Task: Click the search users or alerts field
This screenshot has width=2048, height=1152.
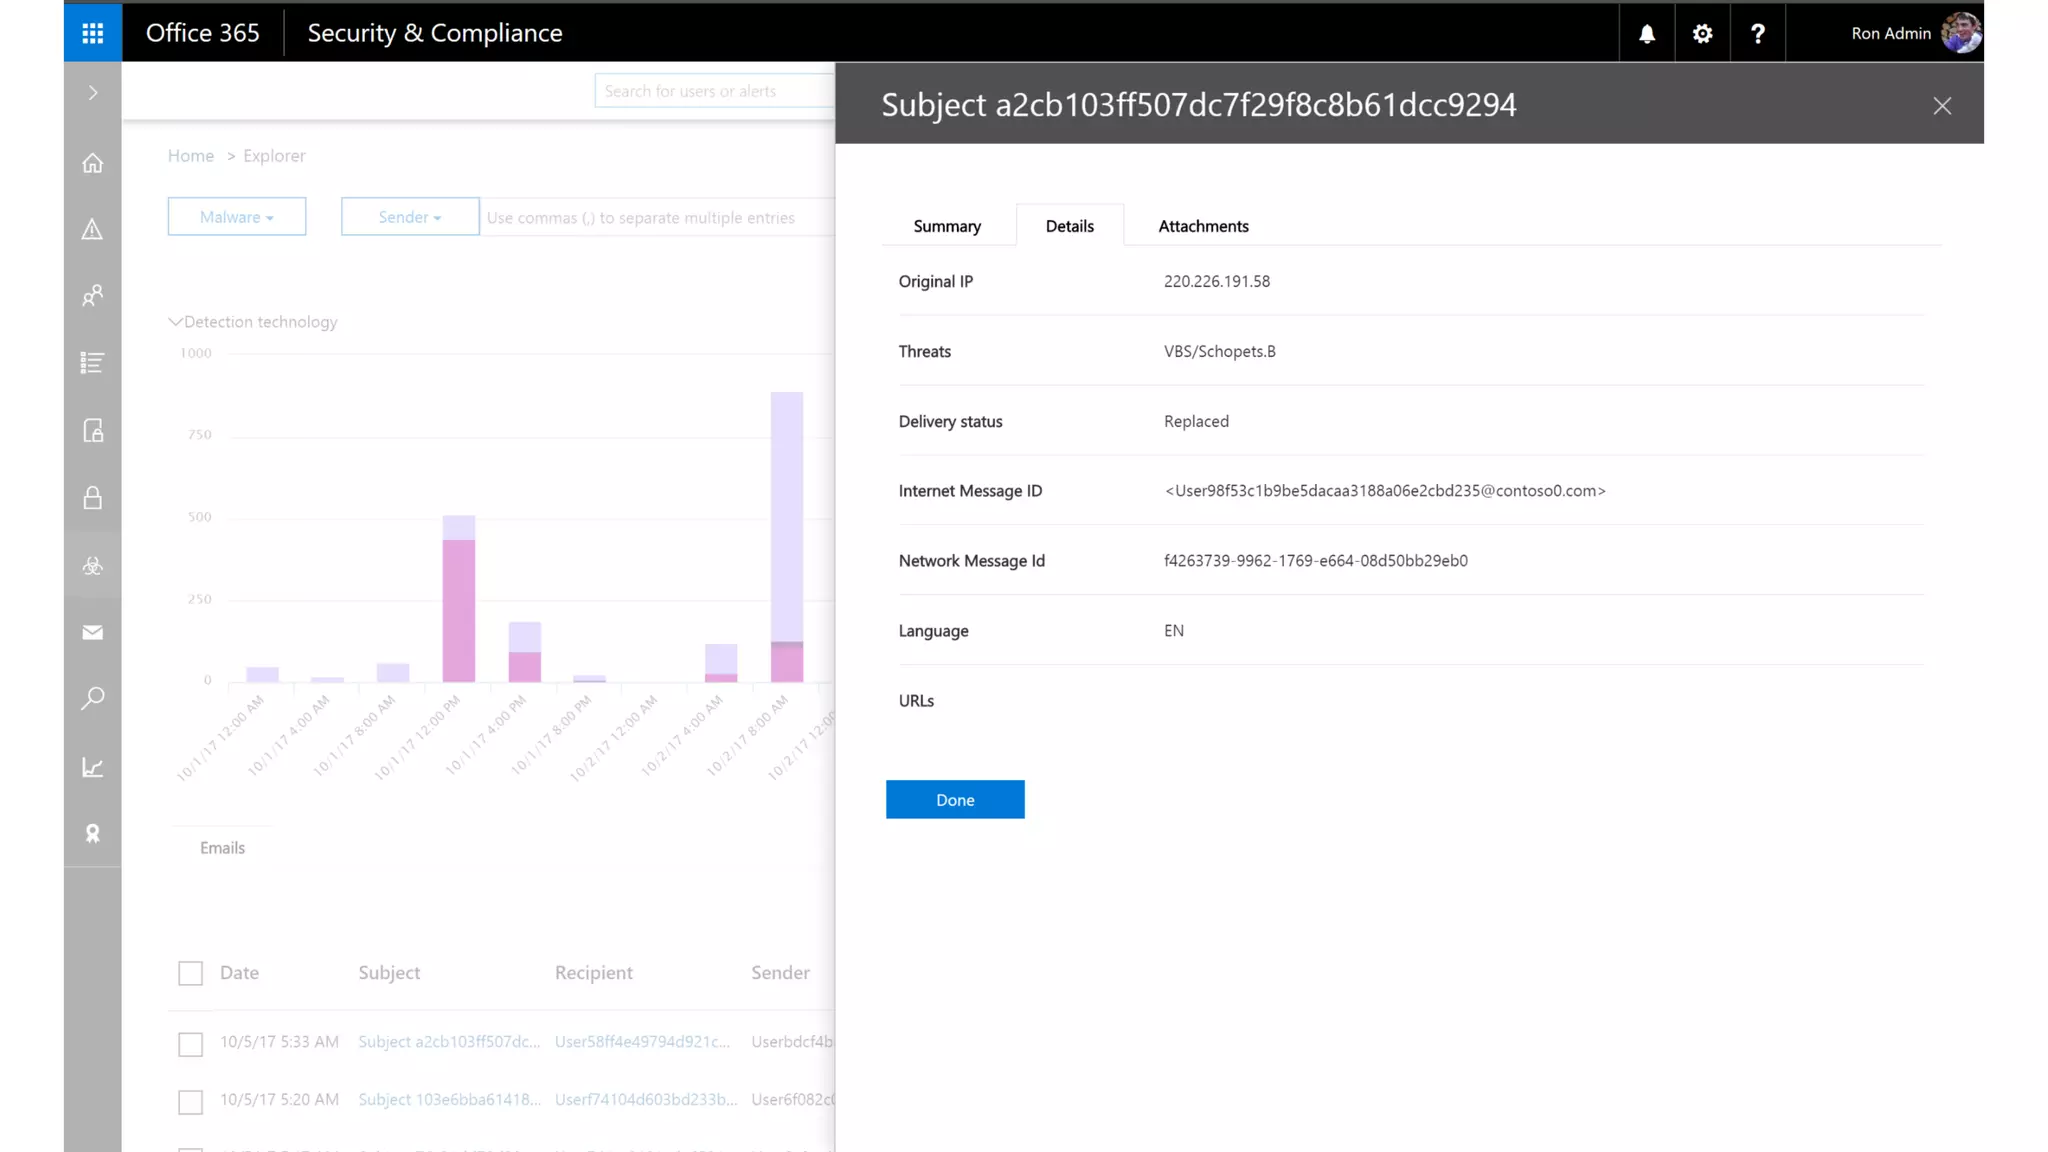Action: [x=712, y=91]
